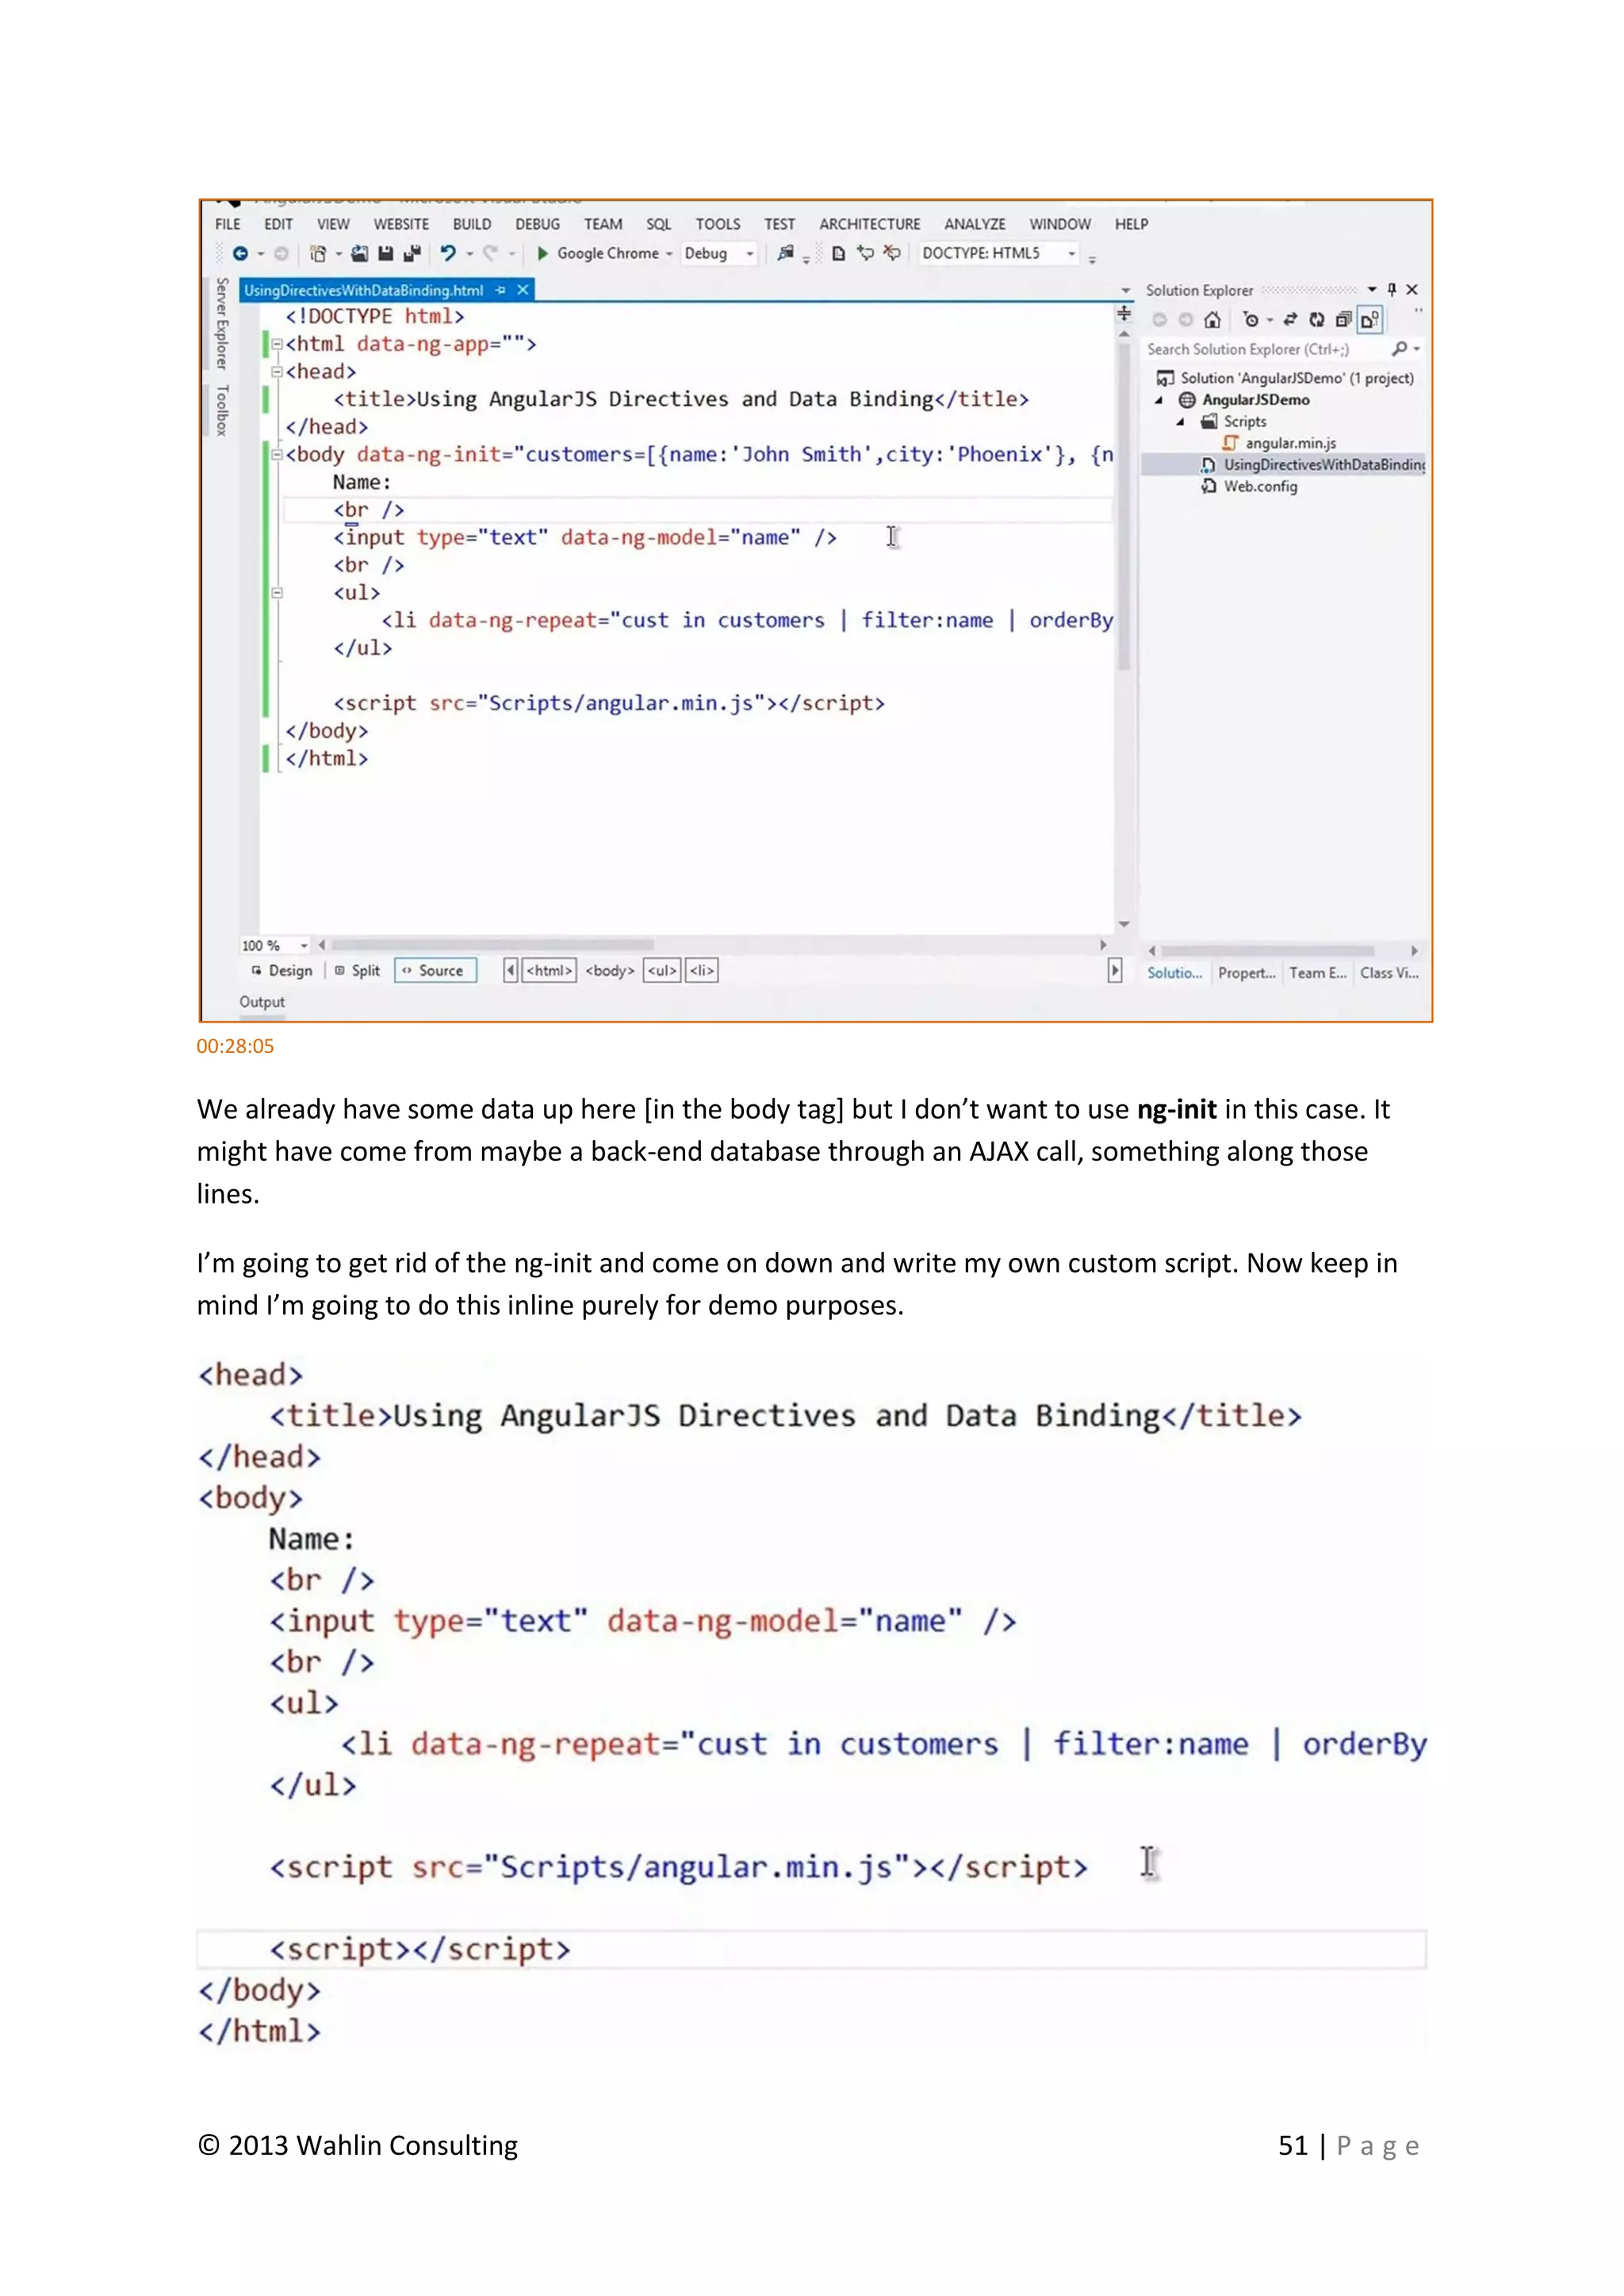
Task: Collapse the Scripts folder node
Action: (x=1180, y=422)
